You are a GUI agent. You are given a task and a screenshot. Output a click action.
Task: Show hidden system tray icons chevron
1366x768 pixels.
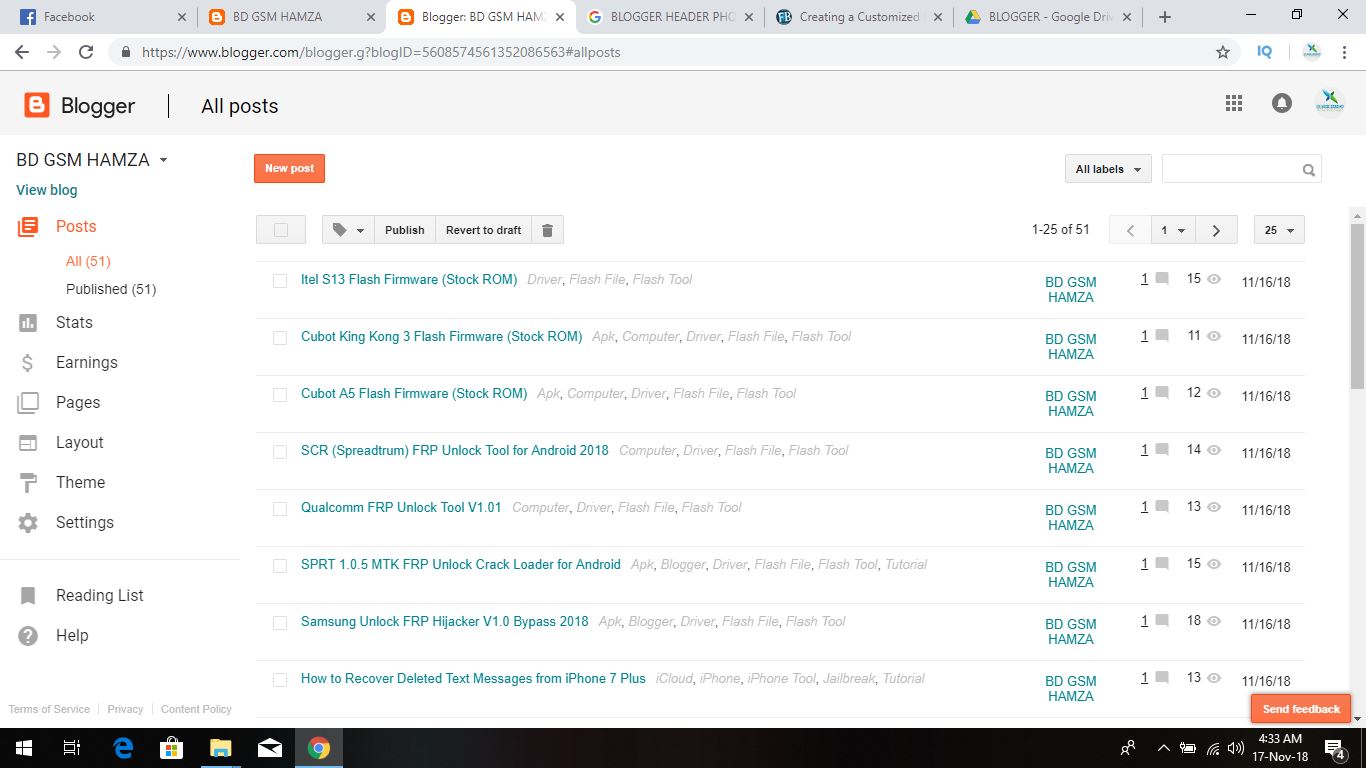click(1163, 748)
